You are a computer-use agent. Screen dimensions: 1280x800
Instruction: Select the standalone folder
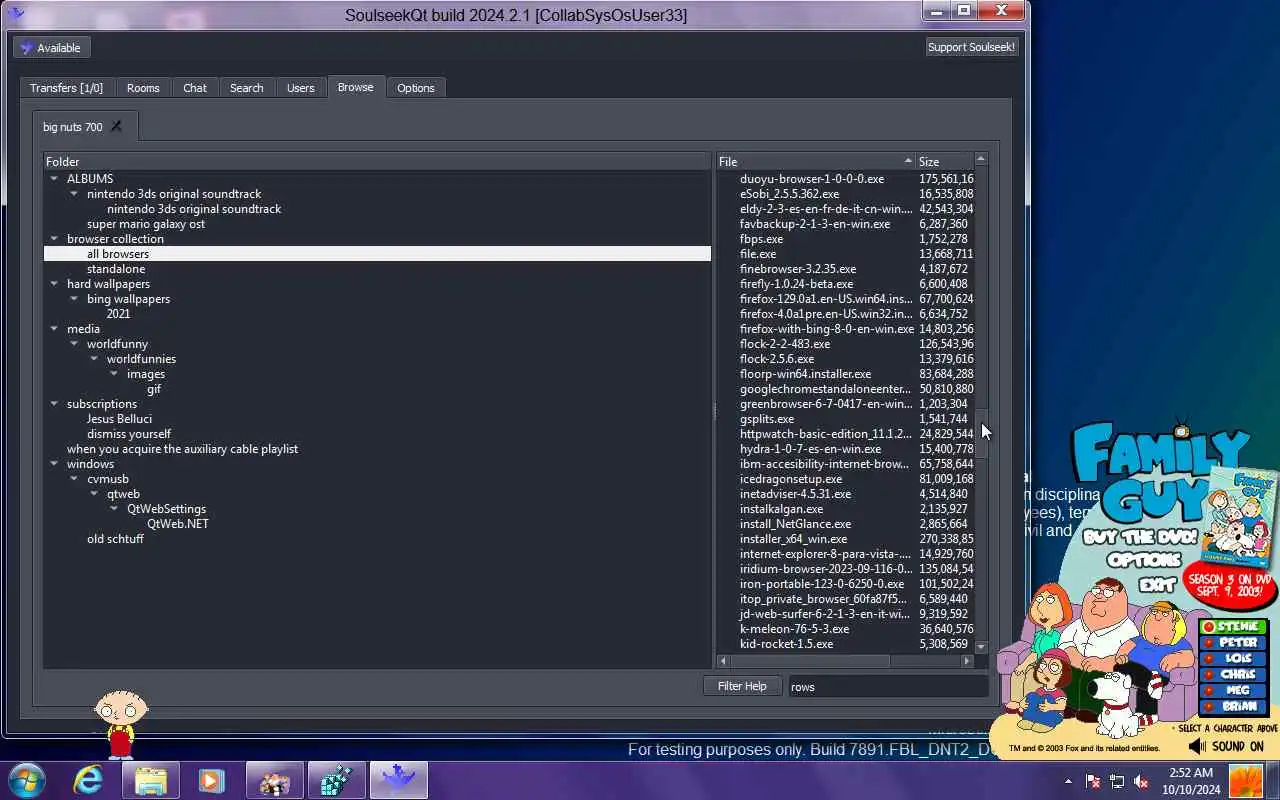pos(116,269)
